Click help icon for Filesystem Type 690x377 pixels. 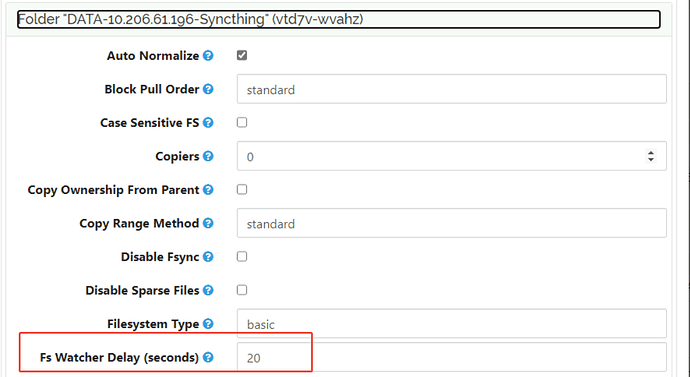tap(208, 324)
